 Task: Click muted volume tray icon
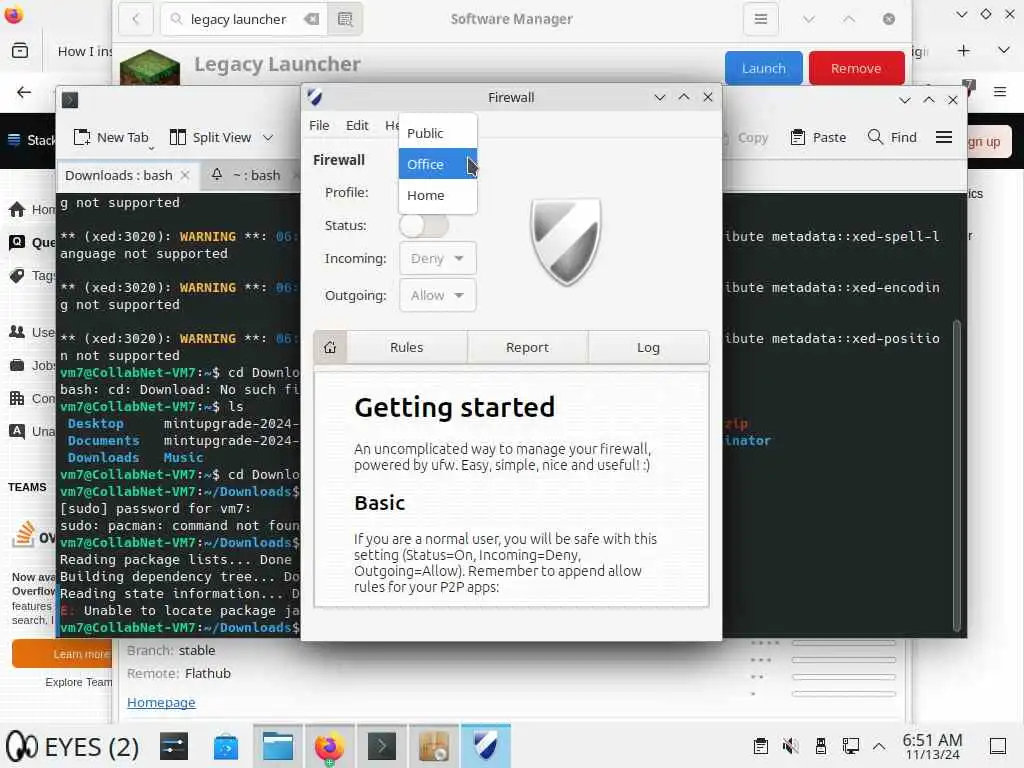pyautogui.click(x=790, y=746)
